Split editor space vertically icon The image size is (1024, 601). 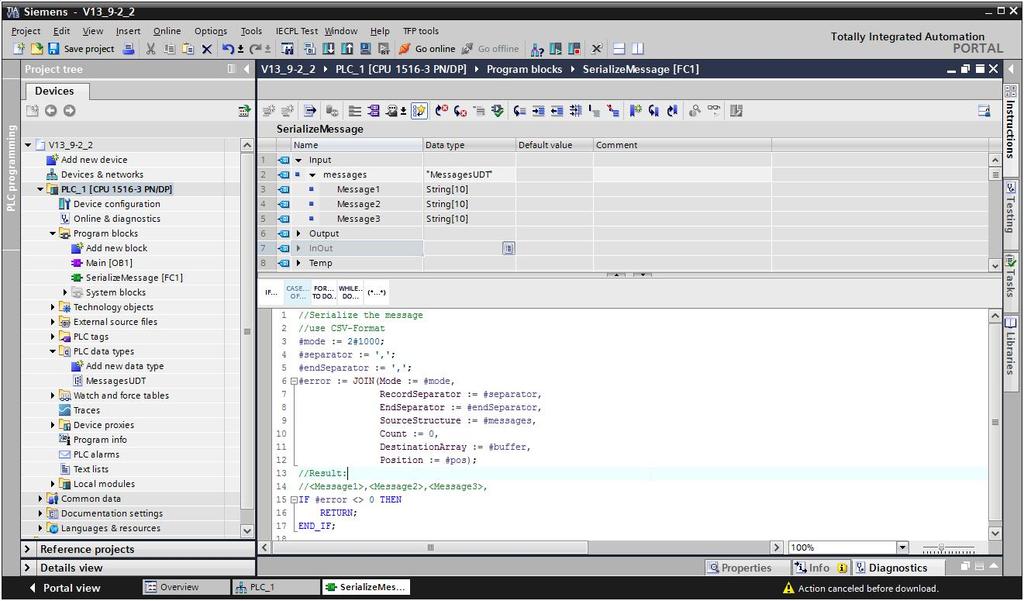[x=637, y=49]
